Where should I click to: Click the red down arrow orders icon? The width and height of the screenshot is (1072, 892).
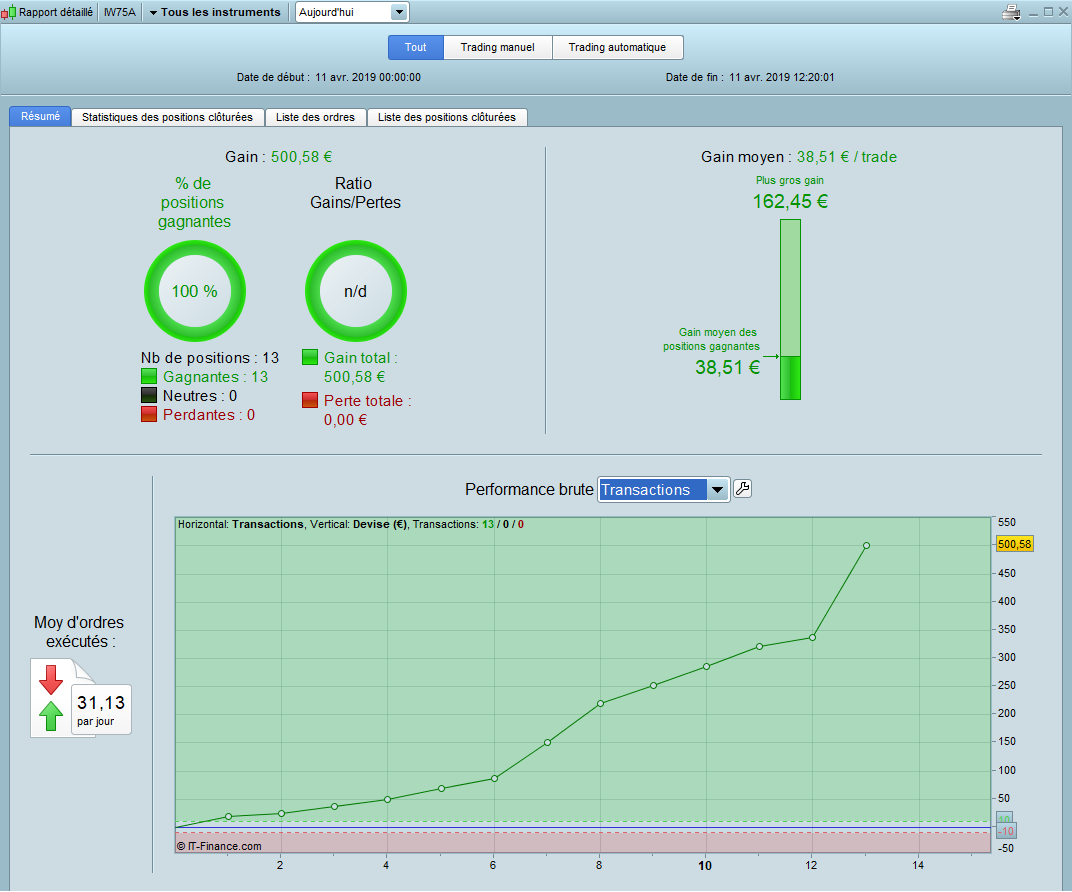click(51, 679)
